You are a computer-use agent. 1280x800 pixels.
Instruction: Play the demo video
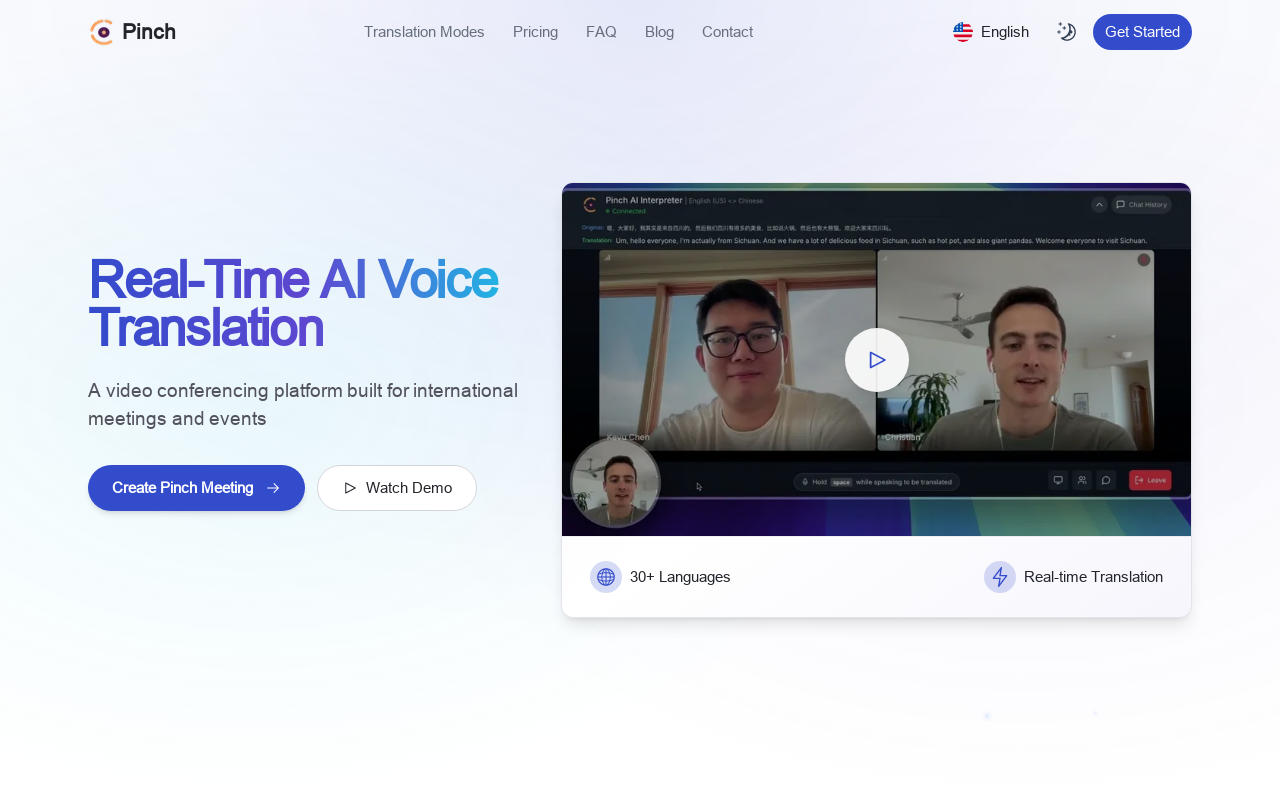point(877,360)
